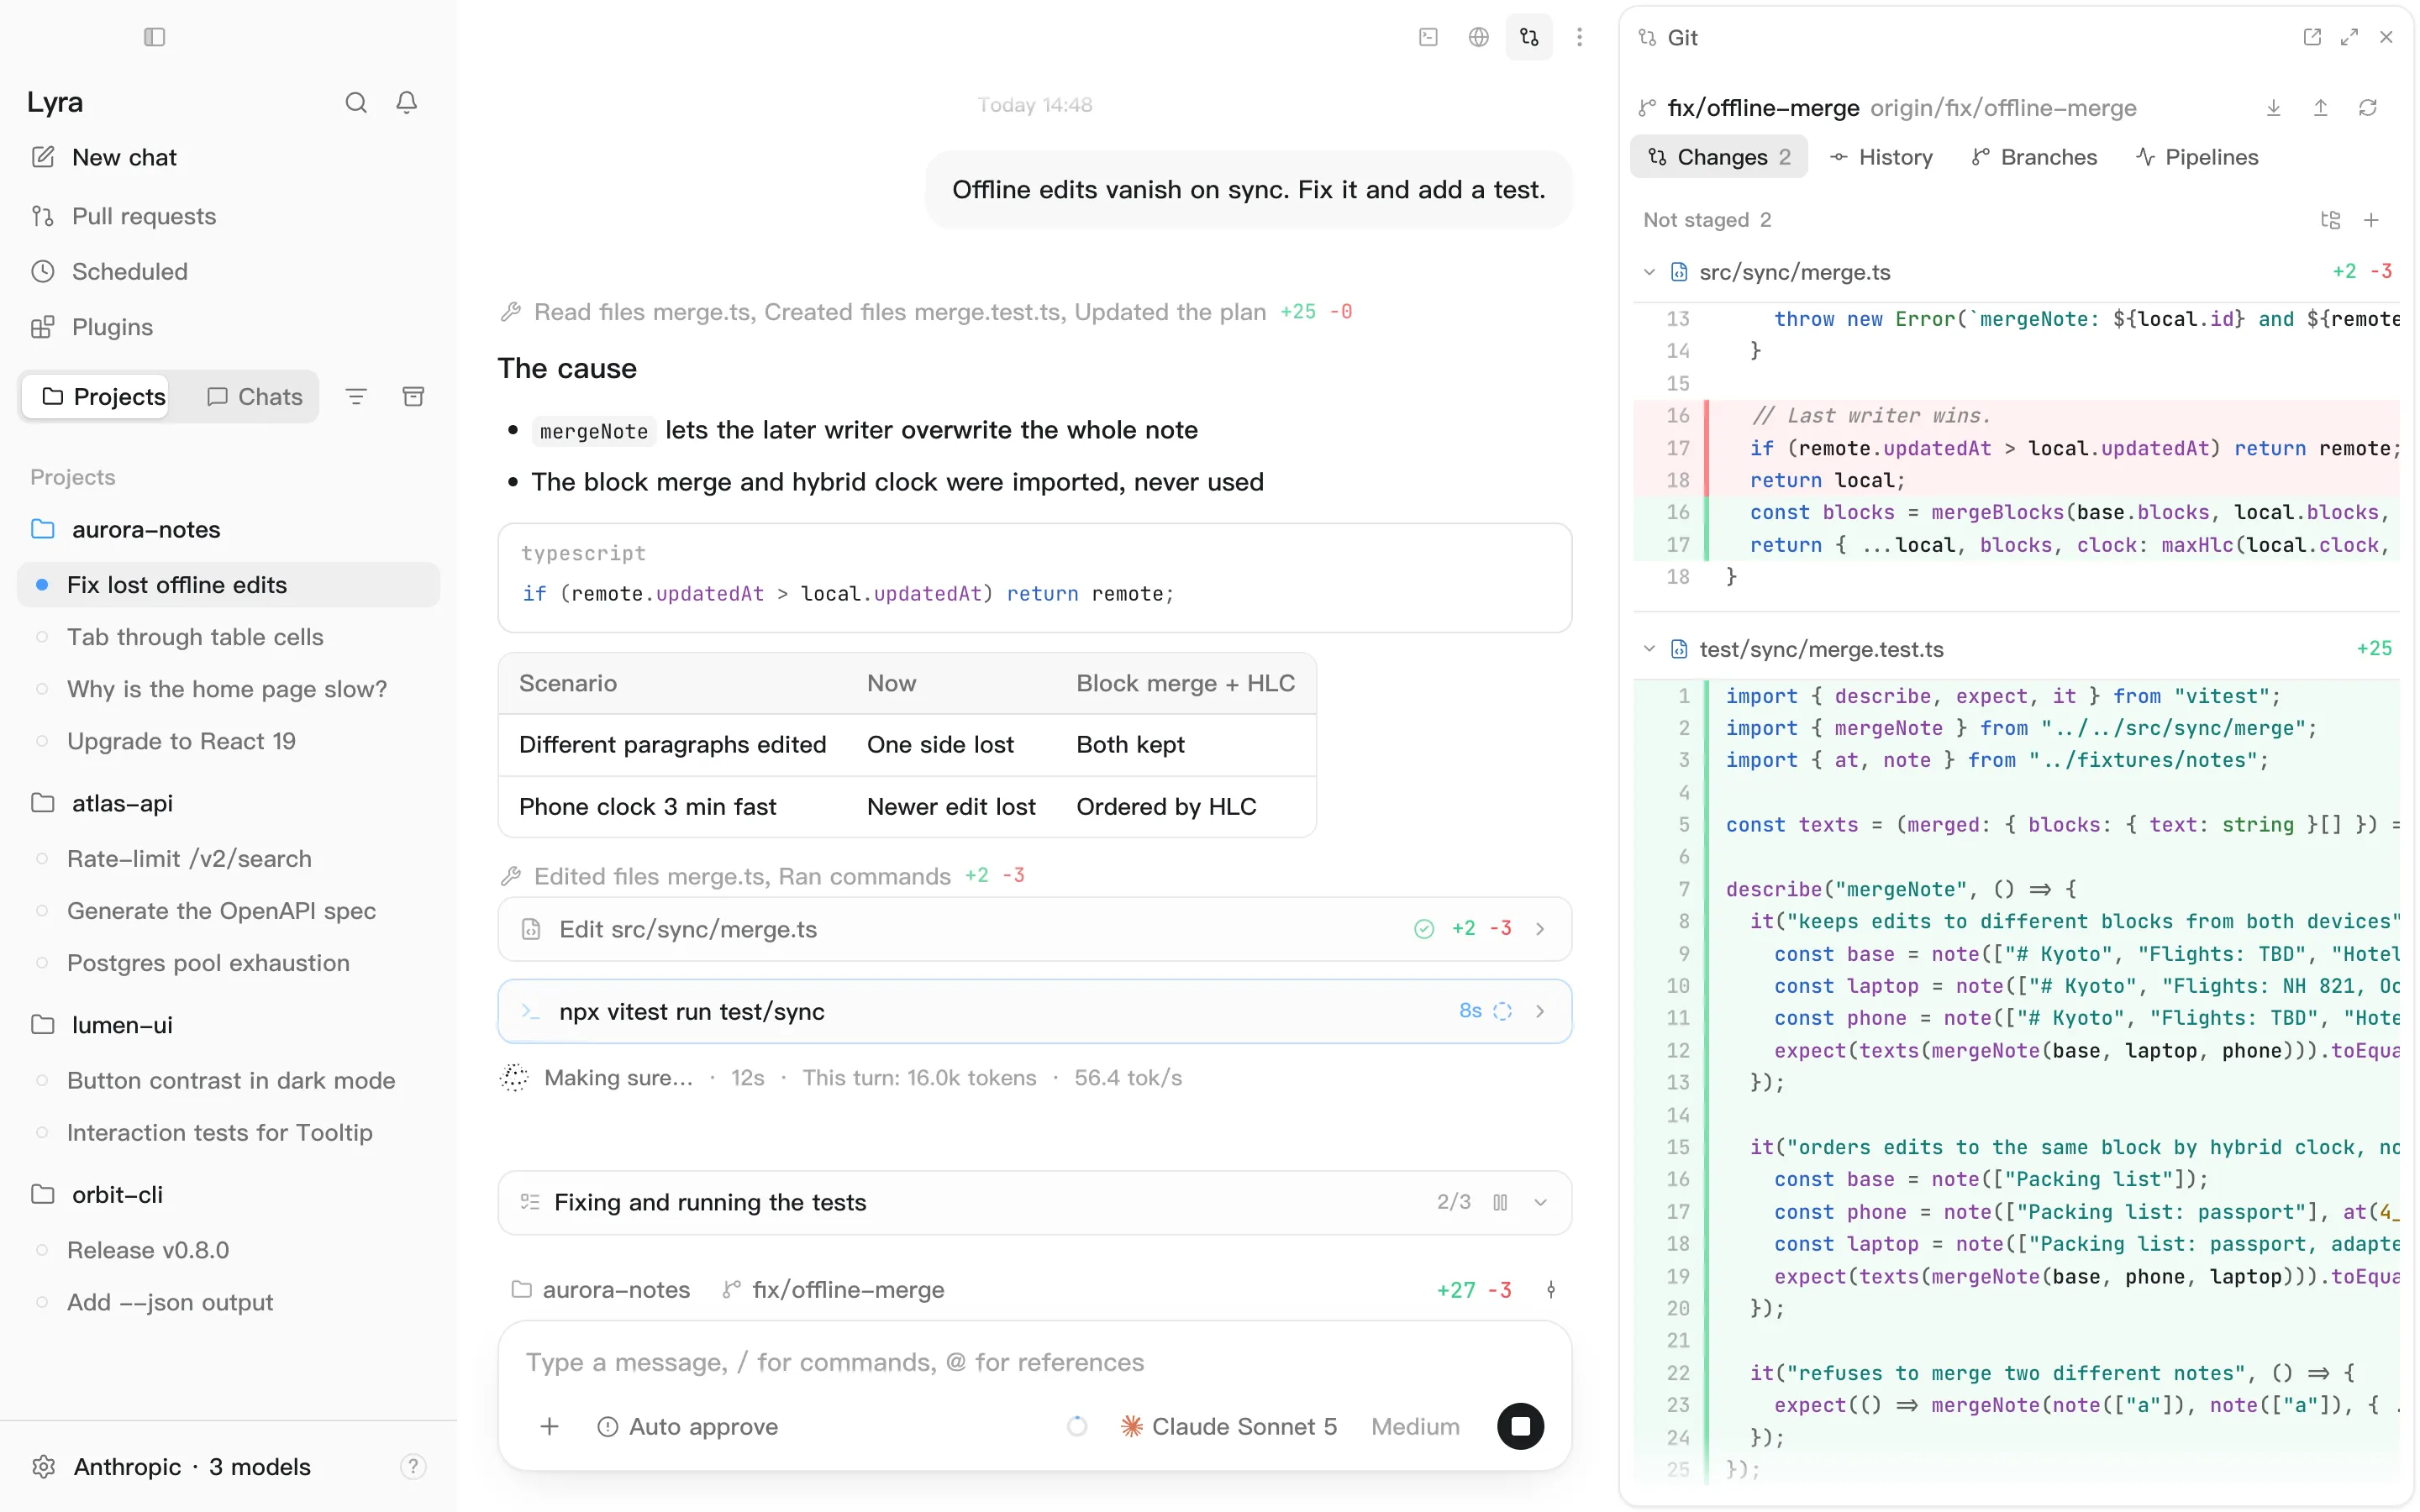
Task: Push changes with upload arrow icon
Action: pos(2320,107)
